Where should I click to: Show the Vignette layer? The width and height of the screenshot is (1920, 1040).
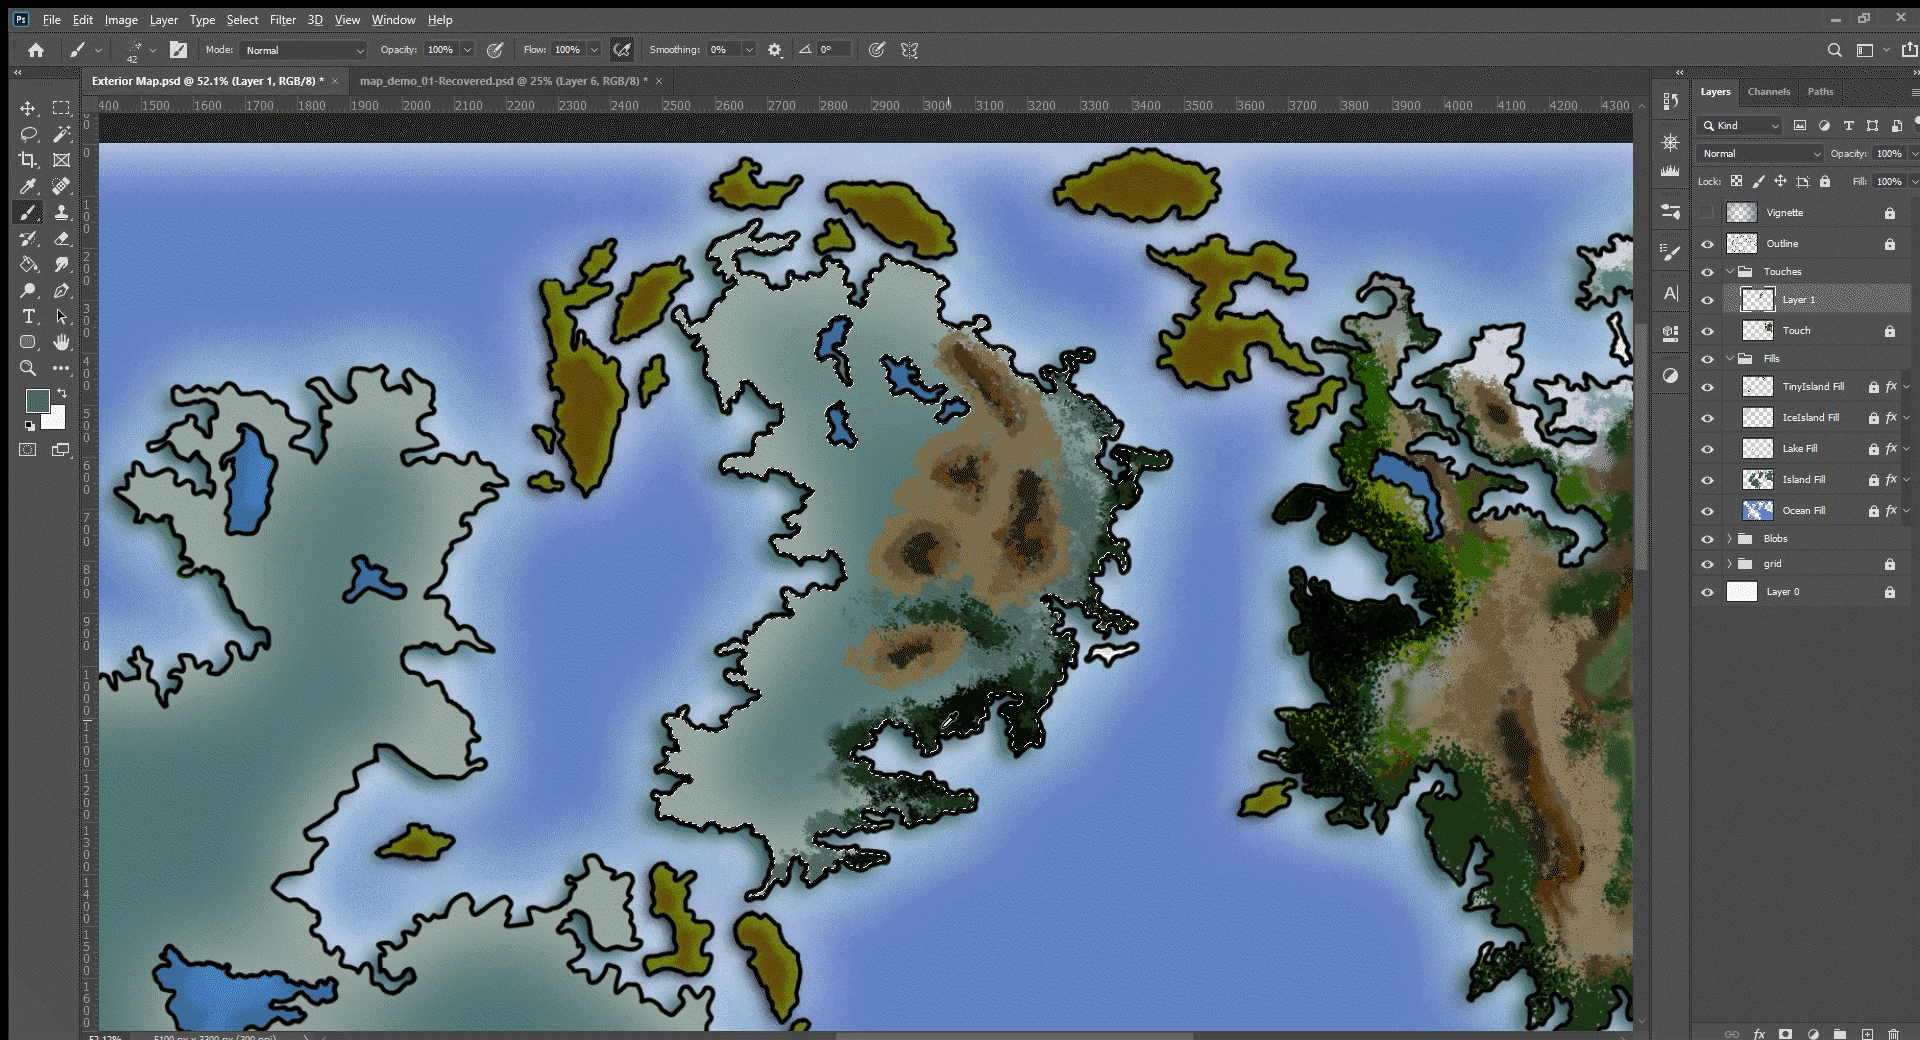click(1708, 212)
